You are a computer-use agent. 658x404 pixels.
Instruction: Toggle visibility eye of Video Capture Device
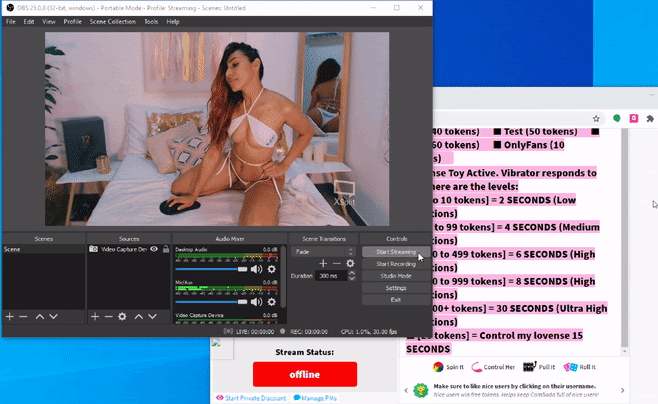click(x=154, y=249)
